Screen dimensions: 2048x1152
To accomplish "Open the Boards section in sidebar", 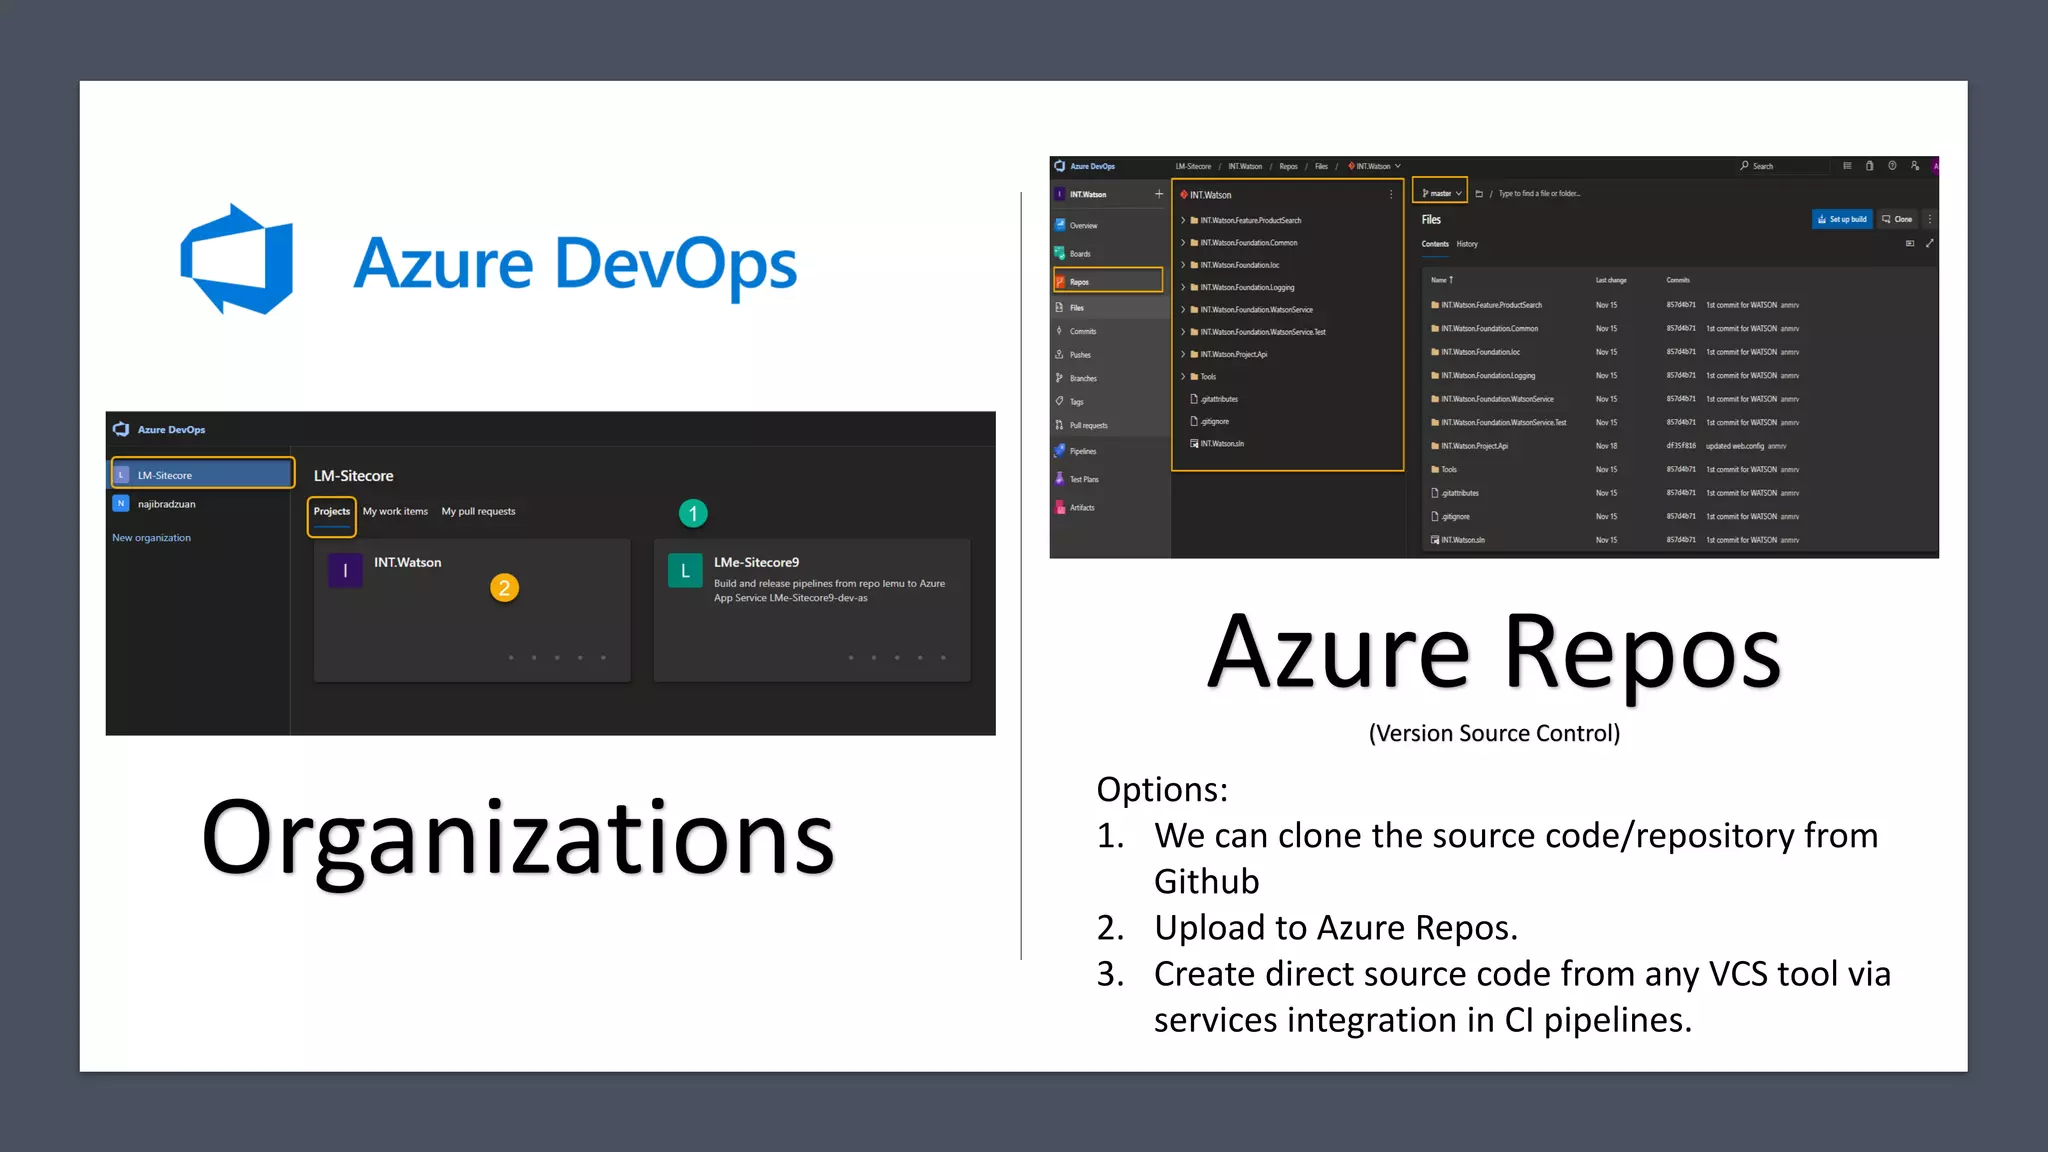I will pos(1080,254).
